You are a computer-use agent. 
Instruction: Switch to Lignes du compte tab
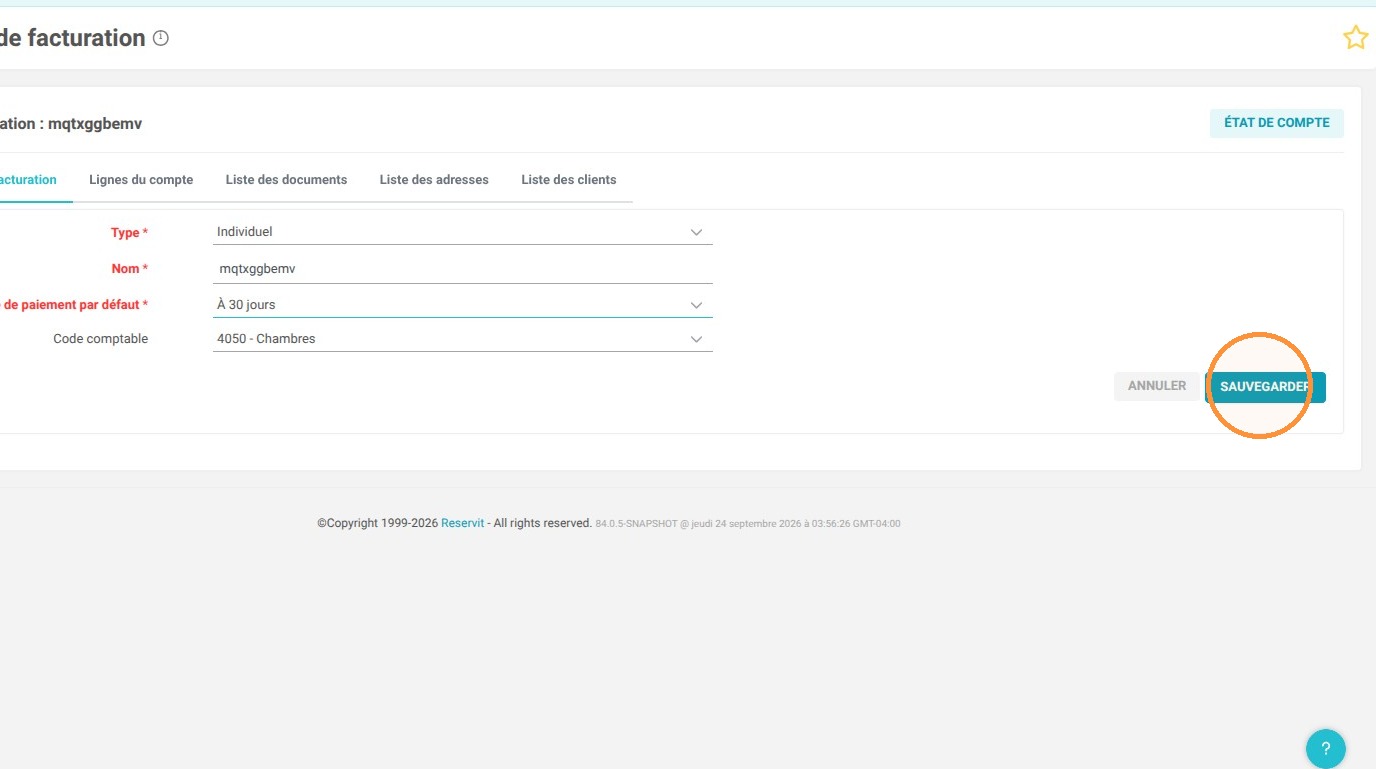(141, 180)
